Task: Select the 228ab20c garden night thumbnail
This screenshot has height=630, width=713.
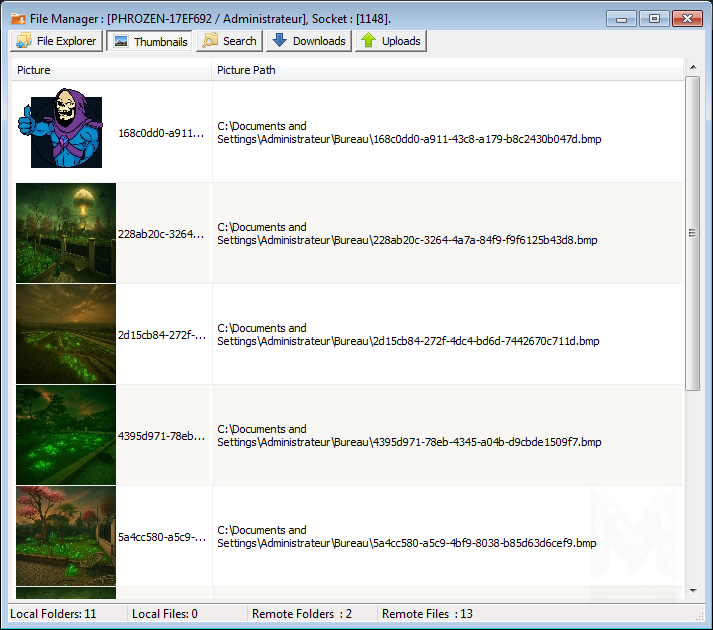Action: (66, 233)
